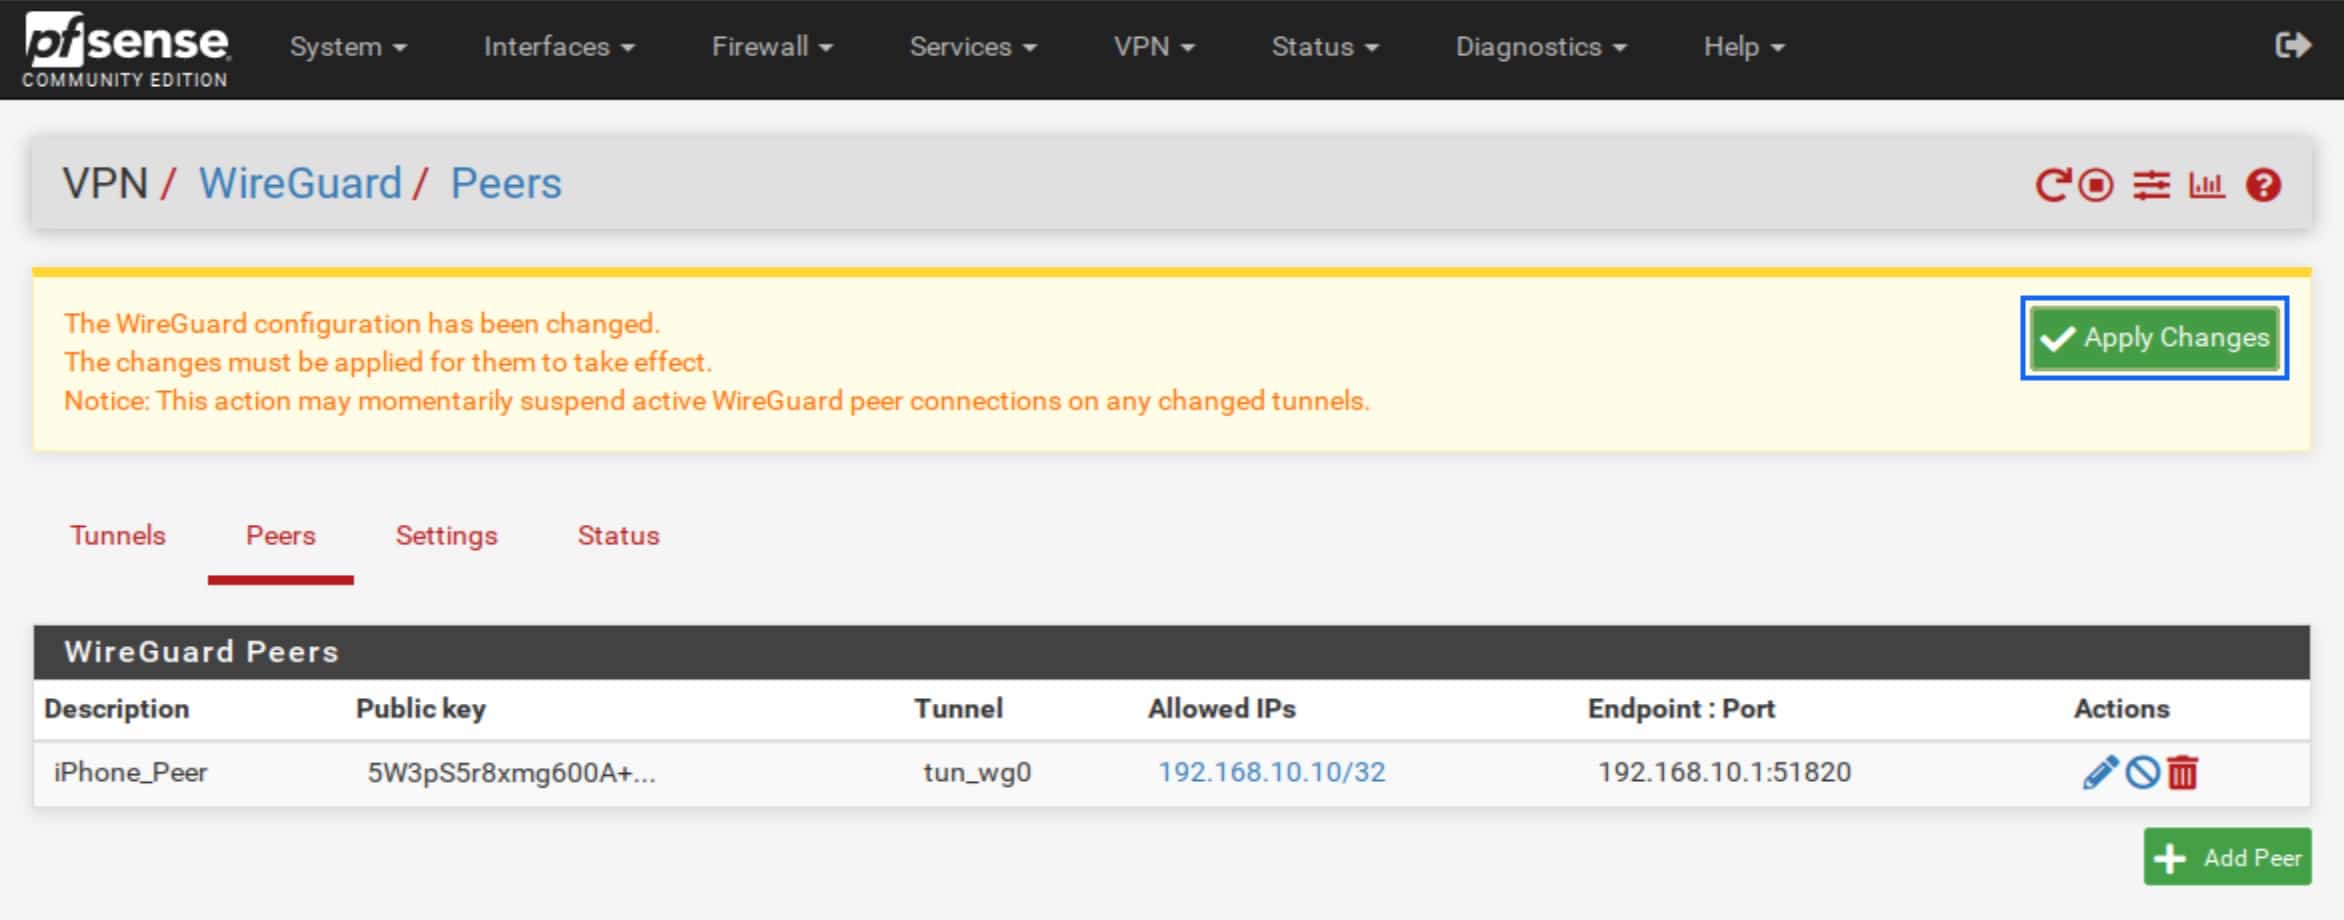2344x920 pixels.
Task: Click the 'configuration has been changed' notice line
Action: click(x=362, y=324)
